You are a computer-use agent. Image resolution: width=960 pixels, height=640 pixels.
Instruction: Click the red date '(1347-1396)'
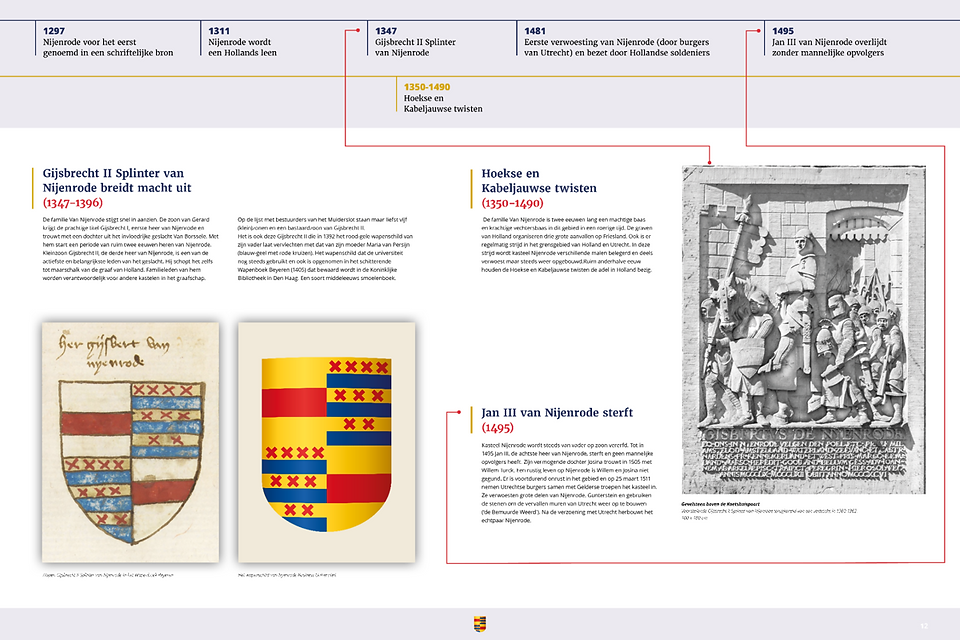[73, 203]
